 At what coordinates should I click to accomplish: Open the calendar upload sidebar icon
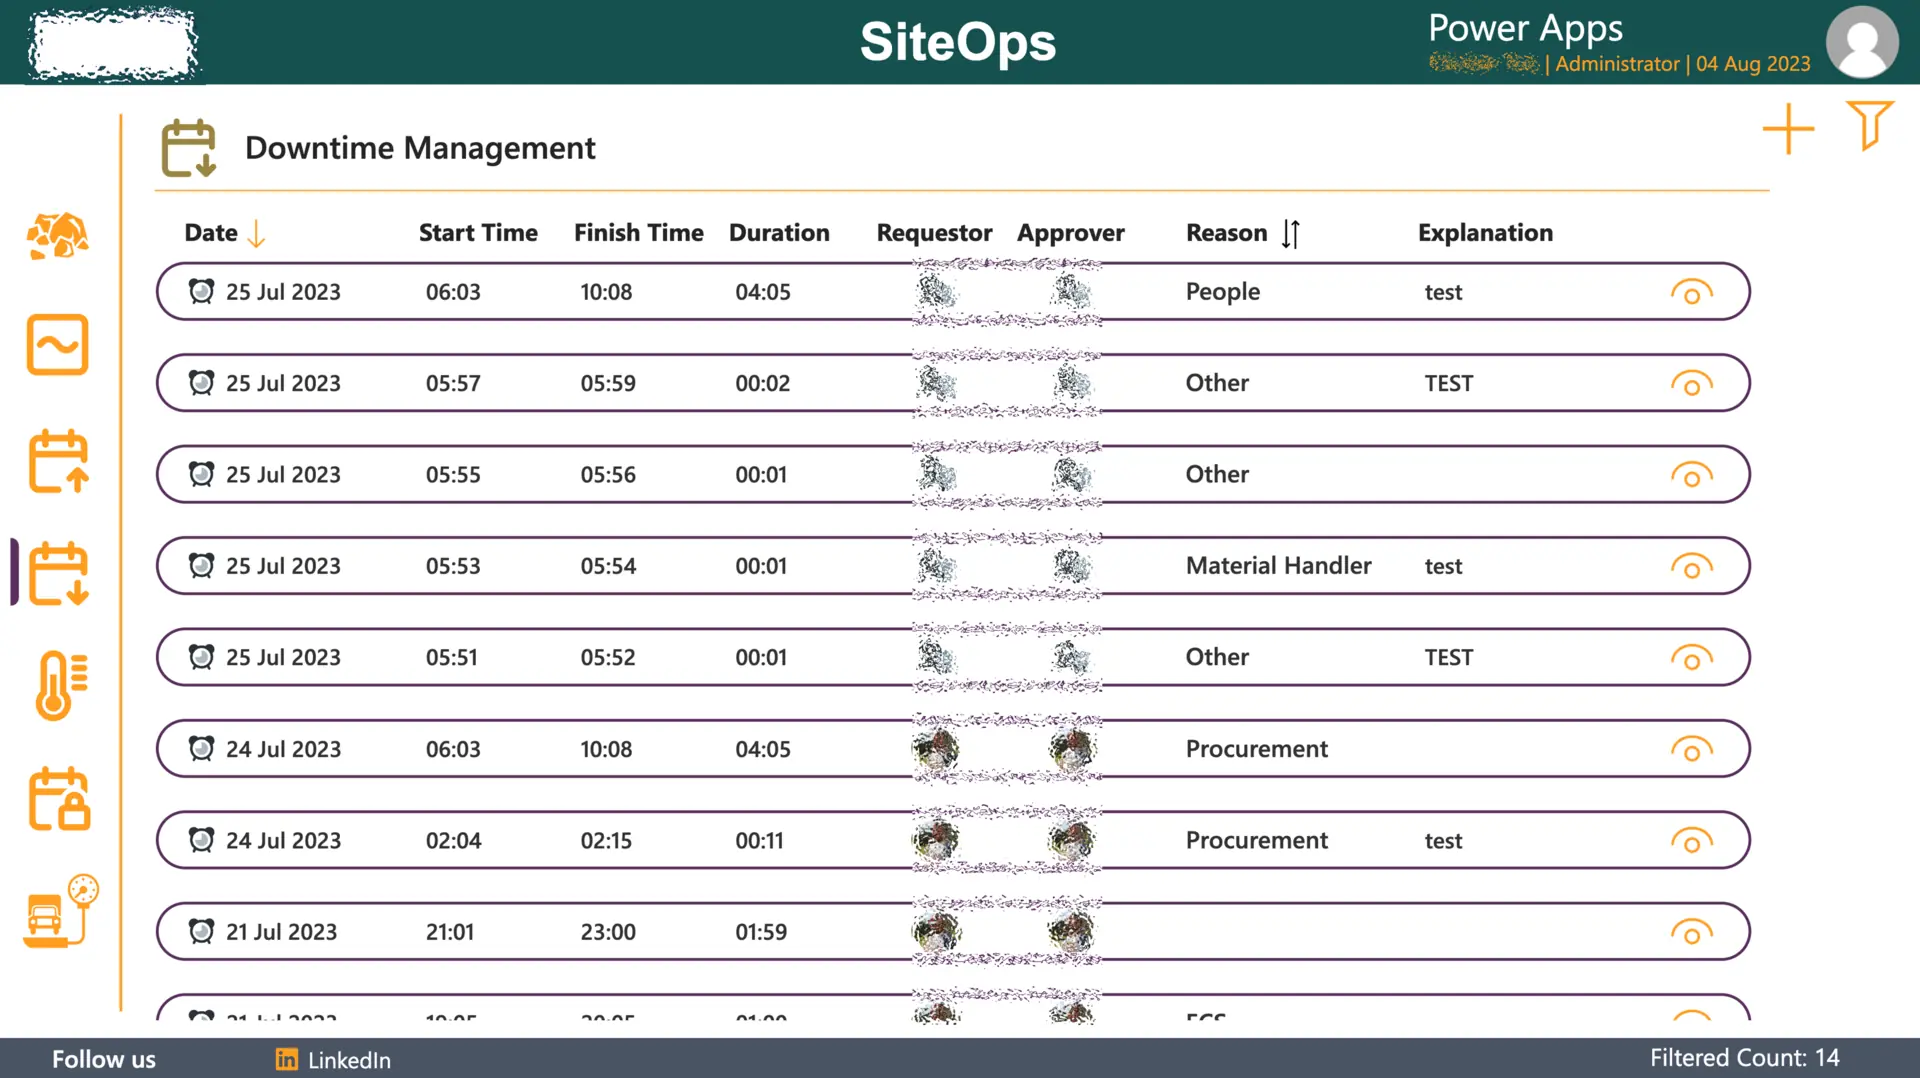click(x=58, y=461)
